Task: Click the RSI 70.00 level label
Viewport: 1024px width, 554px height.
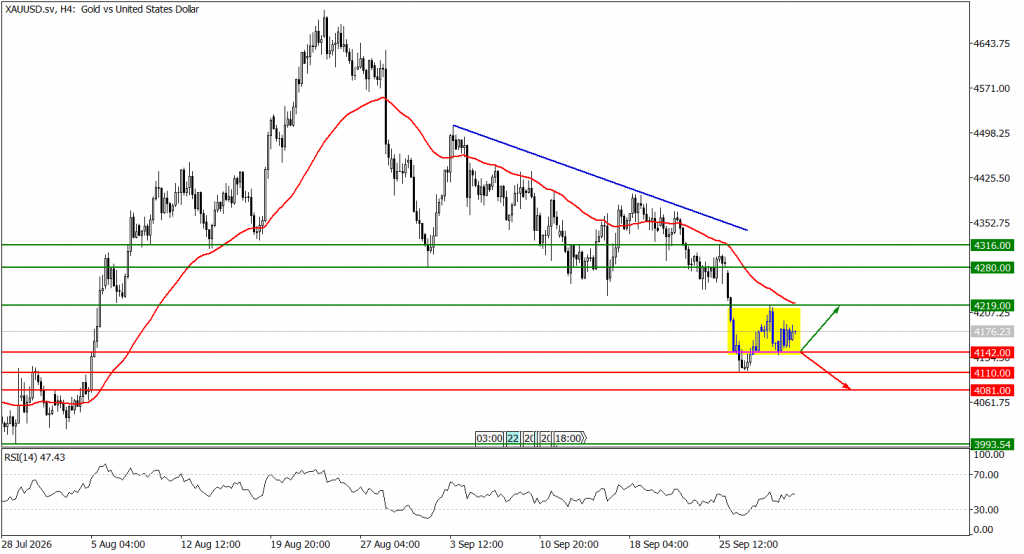Action: [985, 475]
